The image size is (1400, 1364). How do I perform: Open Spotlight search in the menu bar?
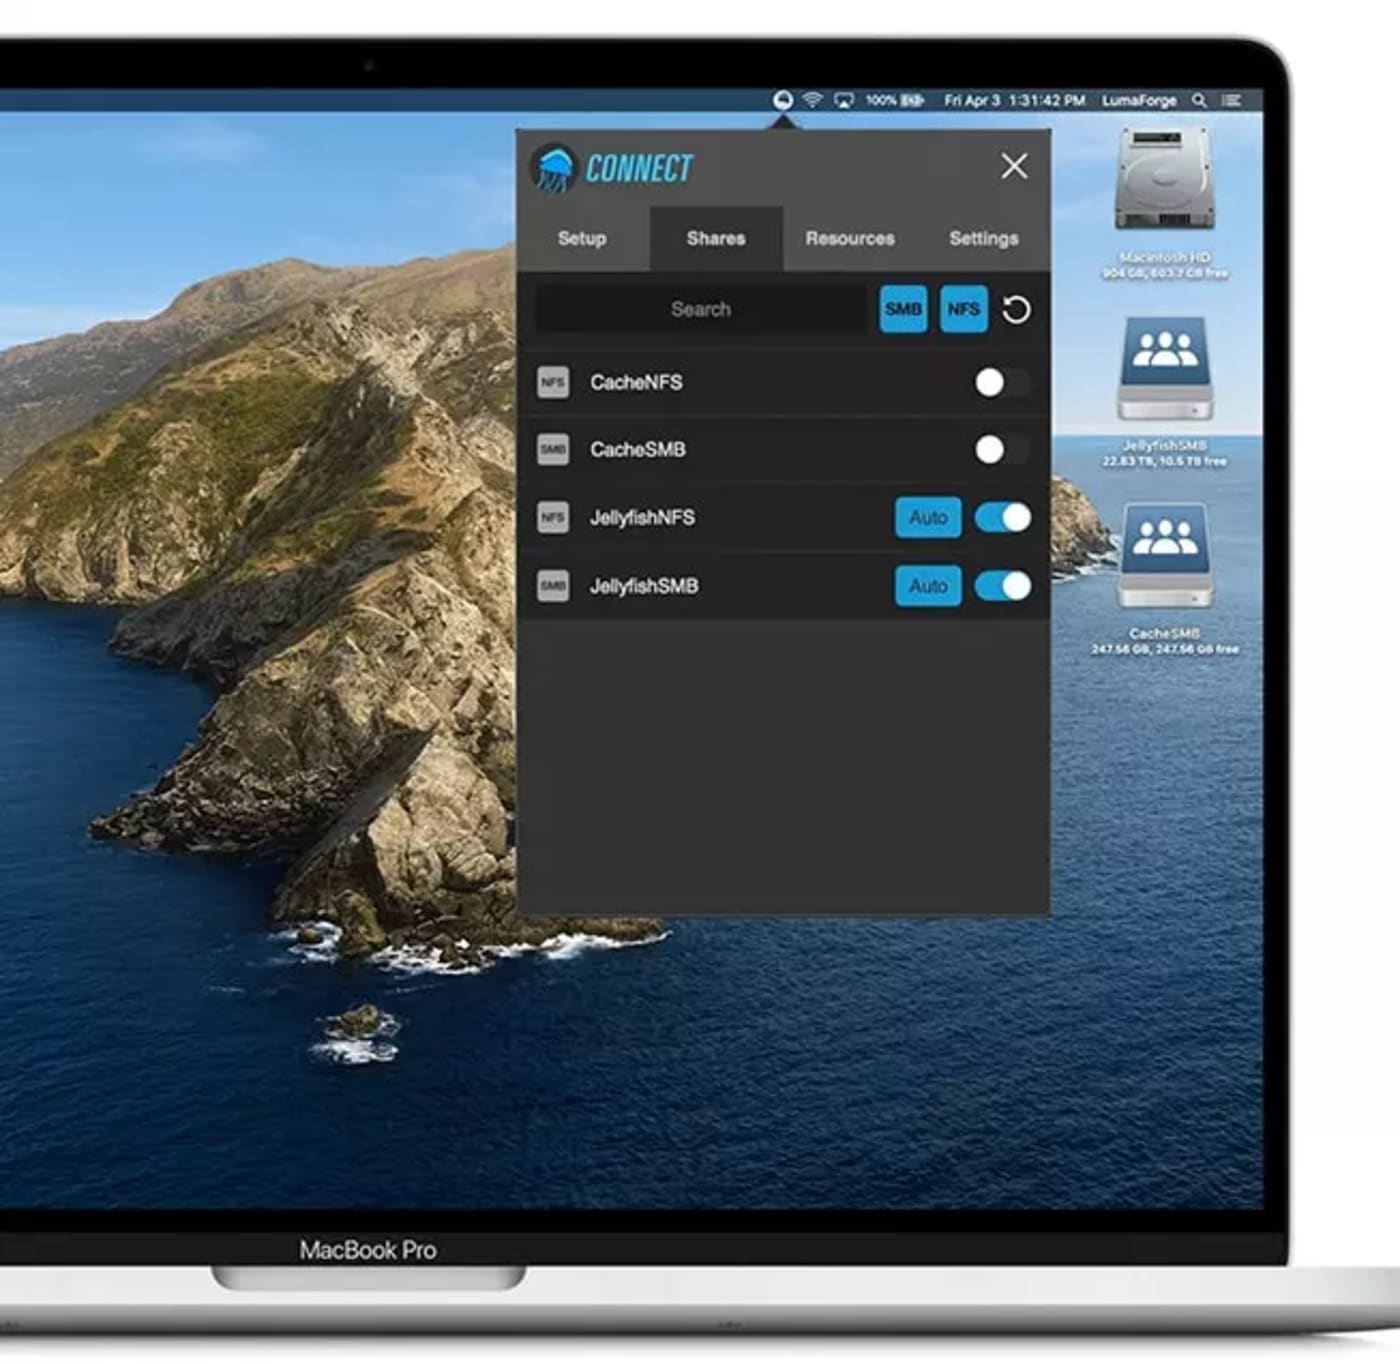tap(1199, 100)
